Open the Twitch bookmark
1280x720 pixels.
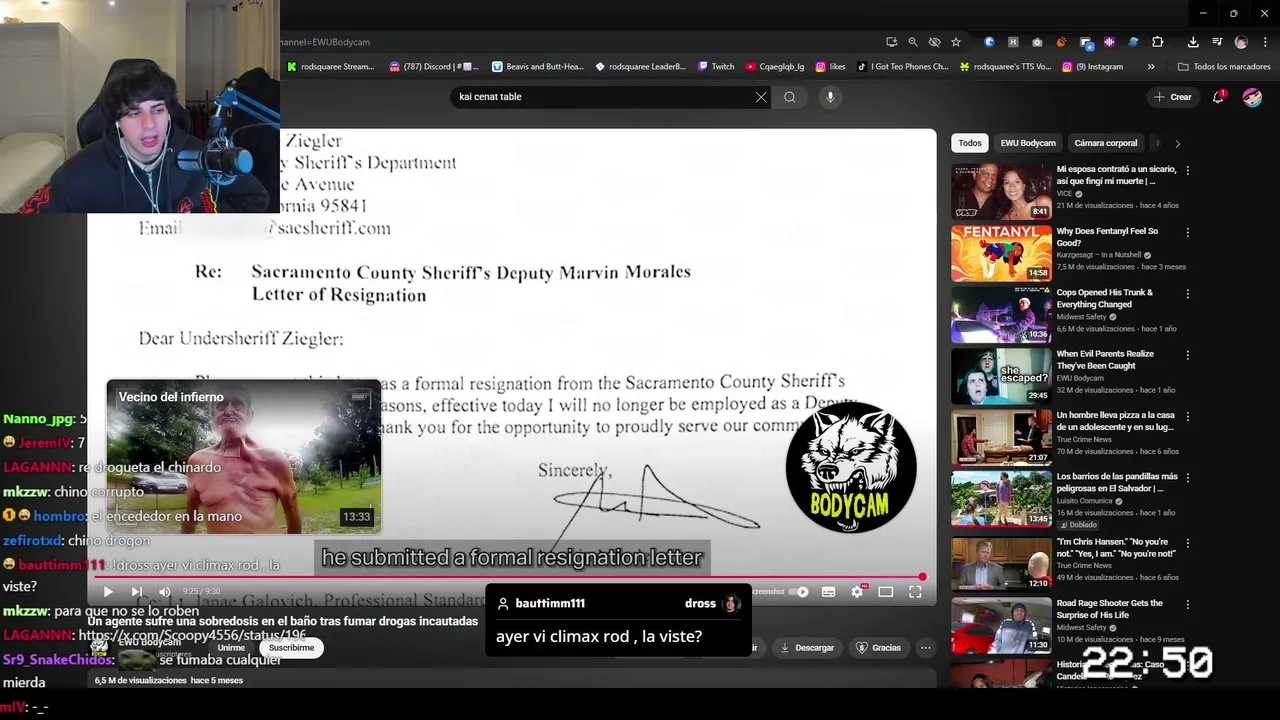point(716,67)
